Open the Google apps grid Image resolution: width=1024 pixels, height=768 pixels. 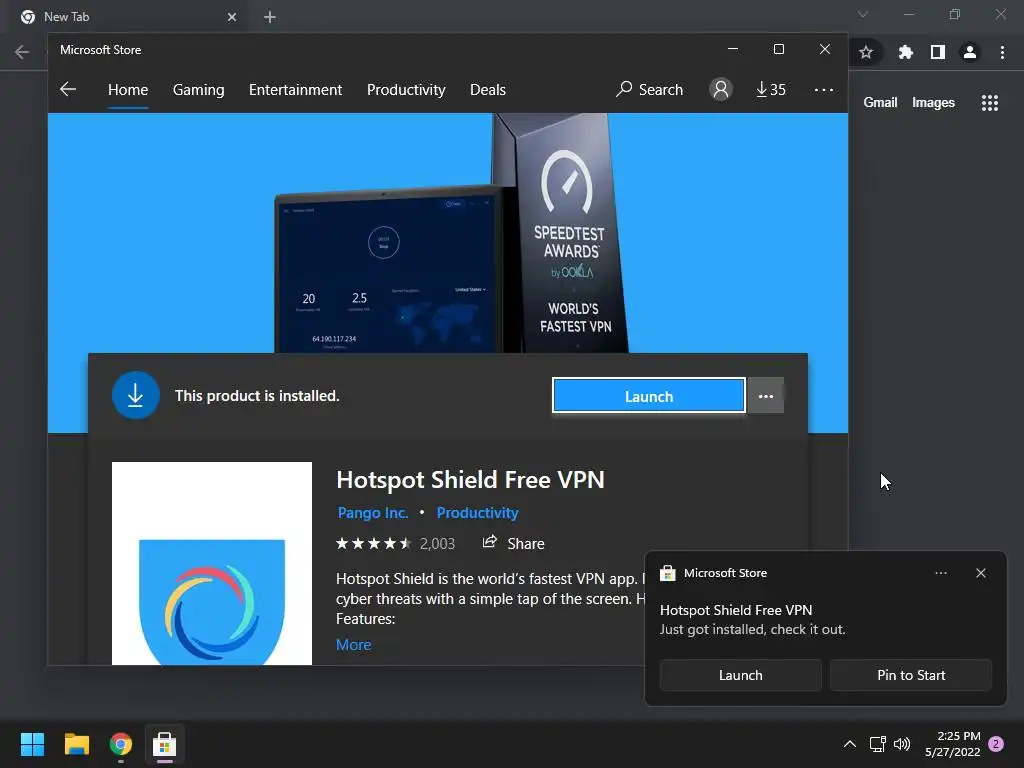(x=990, y=103)
